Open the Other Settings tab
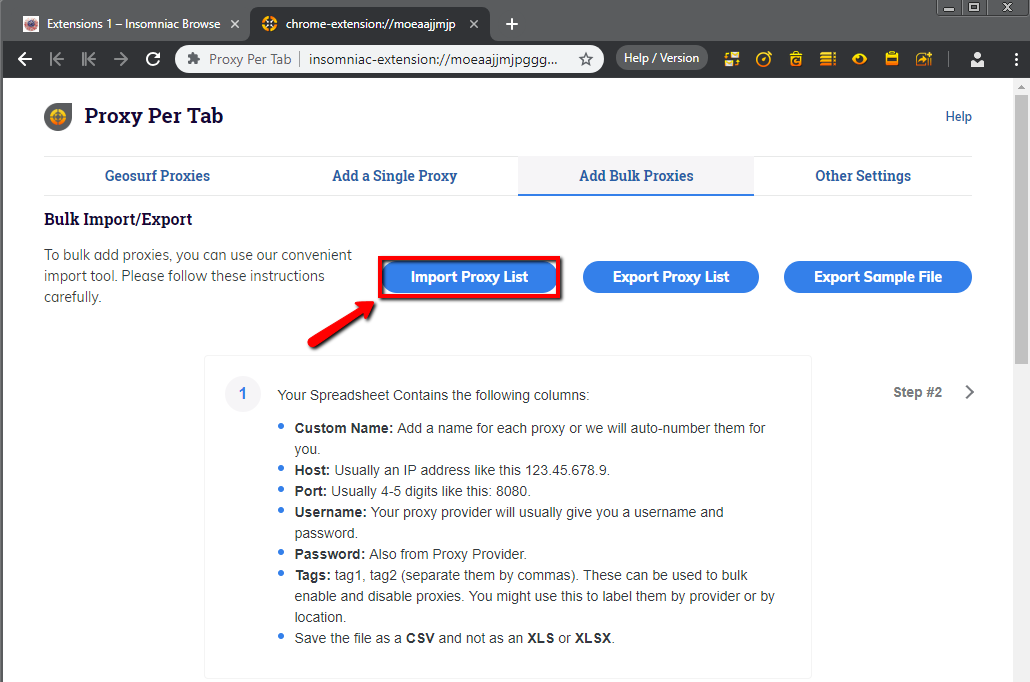The image size is (1030, 682). point(863,175)
